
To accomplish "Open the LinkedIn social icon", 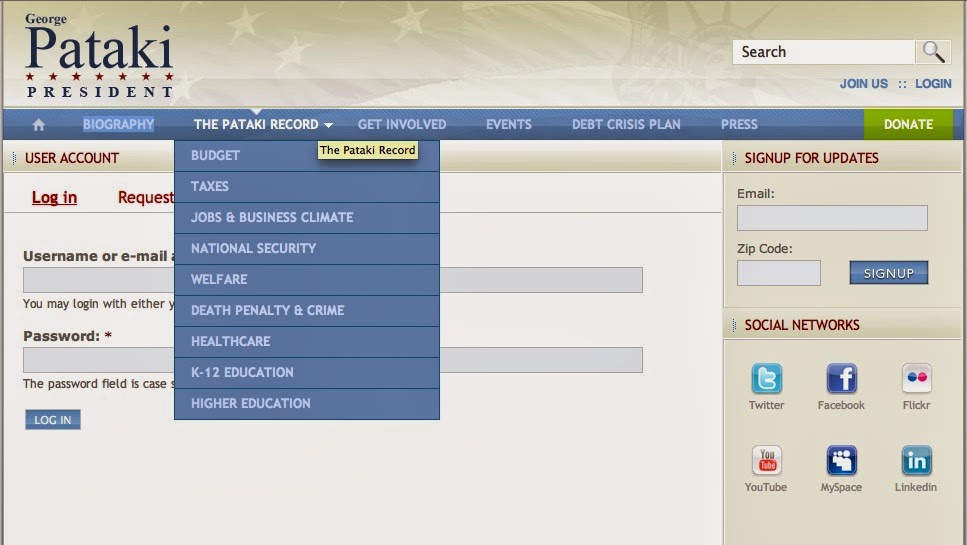I will 916,460.
